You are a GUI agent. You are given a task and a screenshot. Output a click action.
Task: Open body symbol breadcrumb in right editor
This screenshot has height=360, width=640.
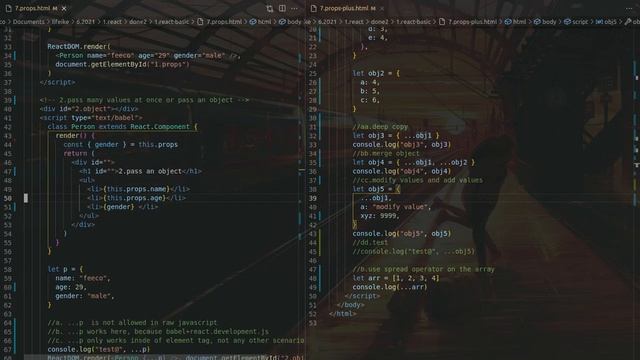545,22
